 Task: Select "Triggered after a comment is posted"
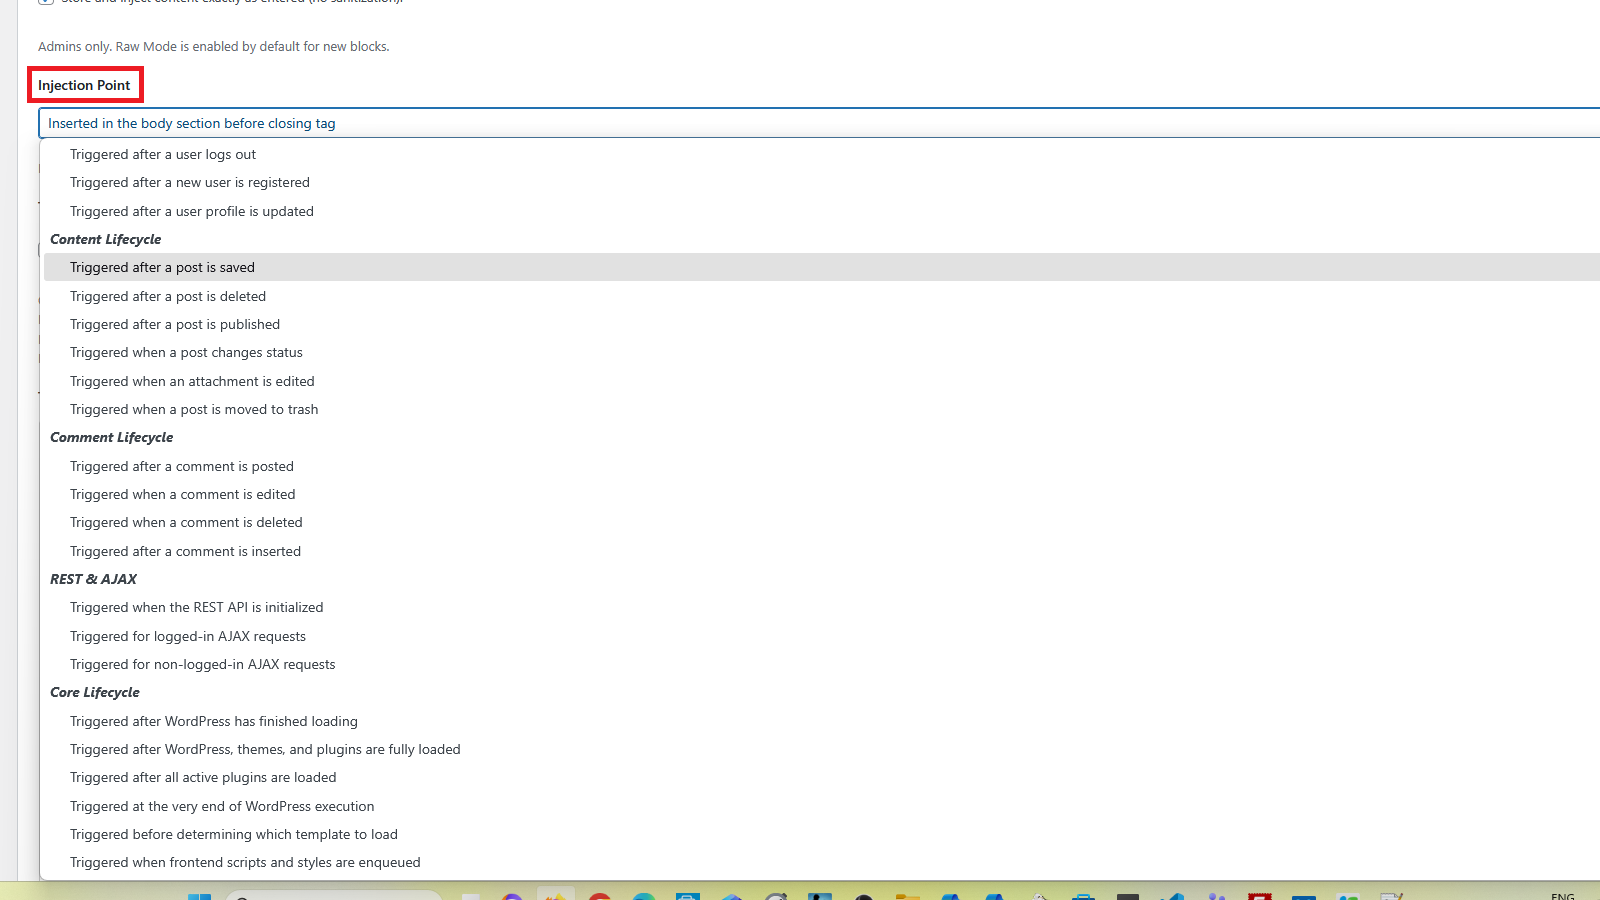coord(821,466)
